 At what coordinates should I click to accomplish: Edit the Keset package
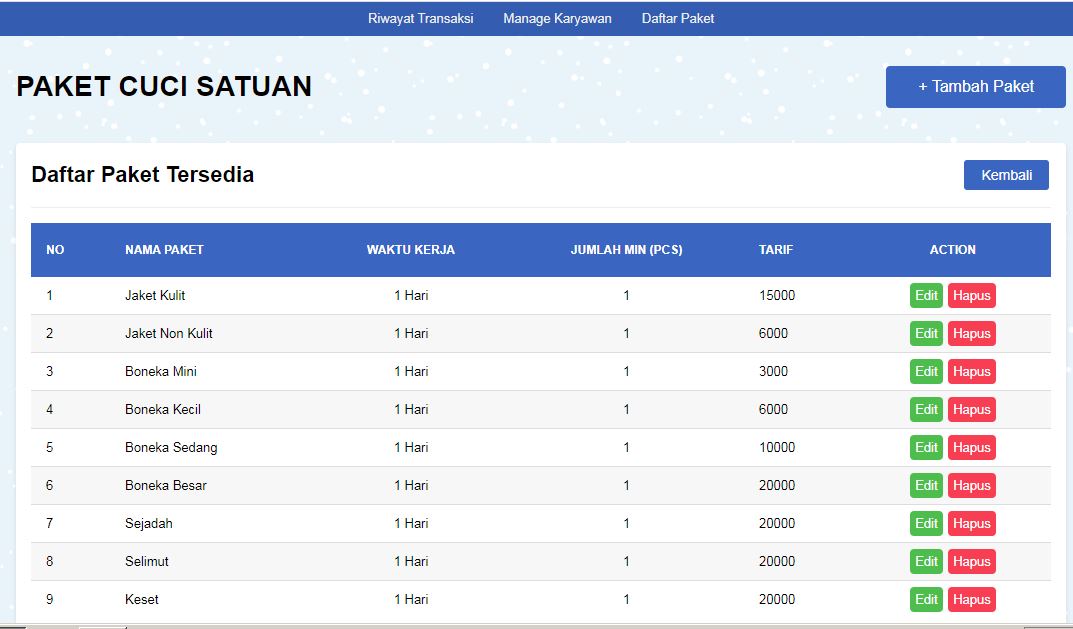click(926, 599)
